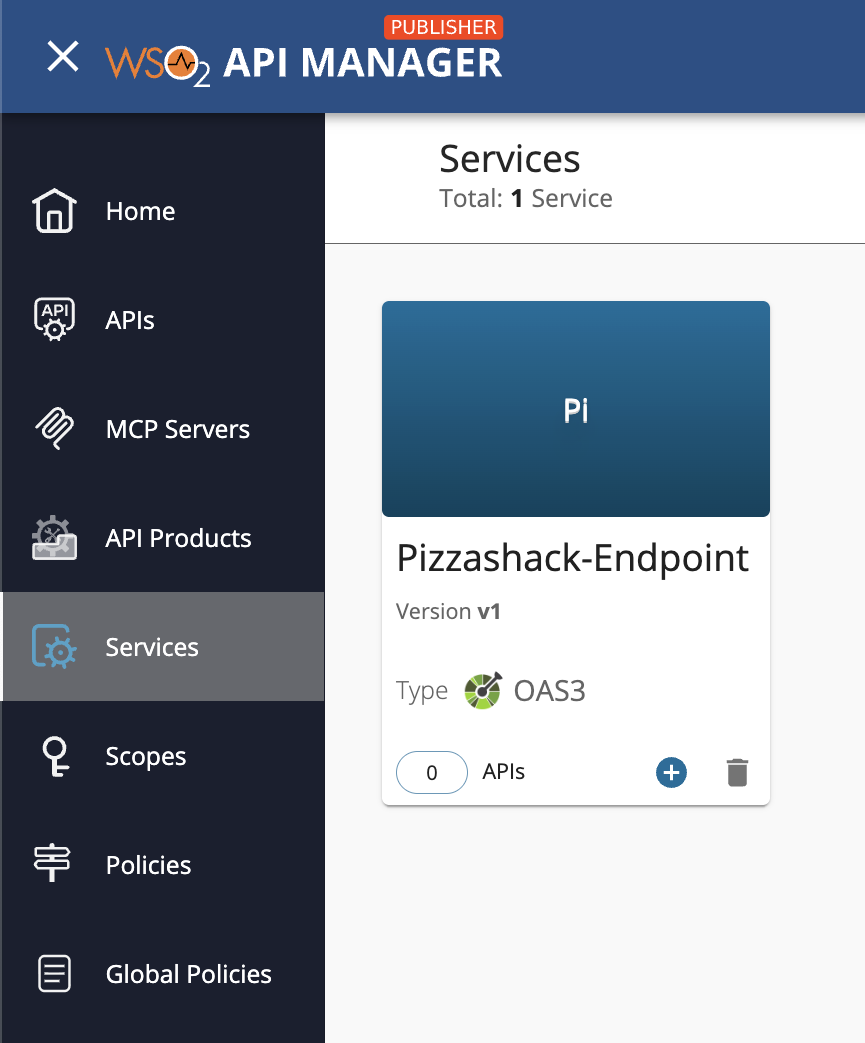Create API using the plus icon
Image resolution: width=865 pixels, height=1043 pixels.
[x=671, y=772]
